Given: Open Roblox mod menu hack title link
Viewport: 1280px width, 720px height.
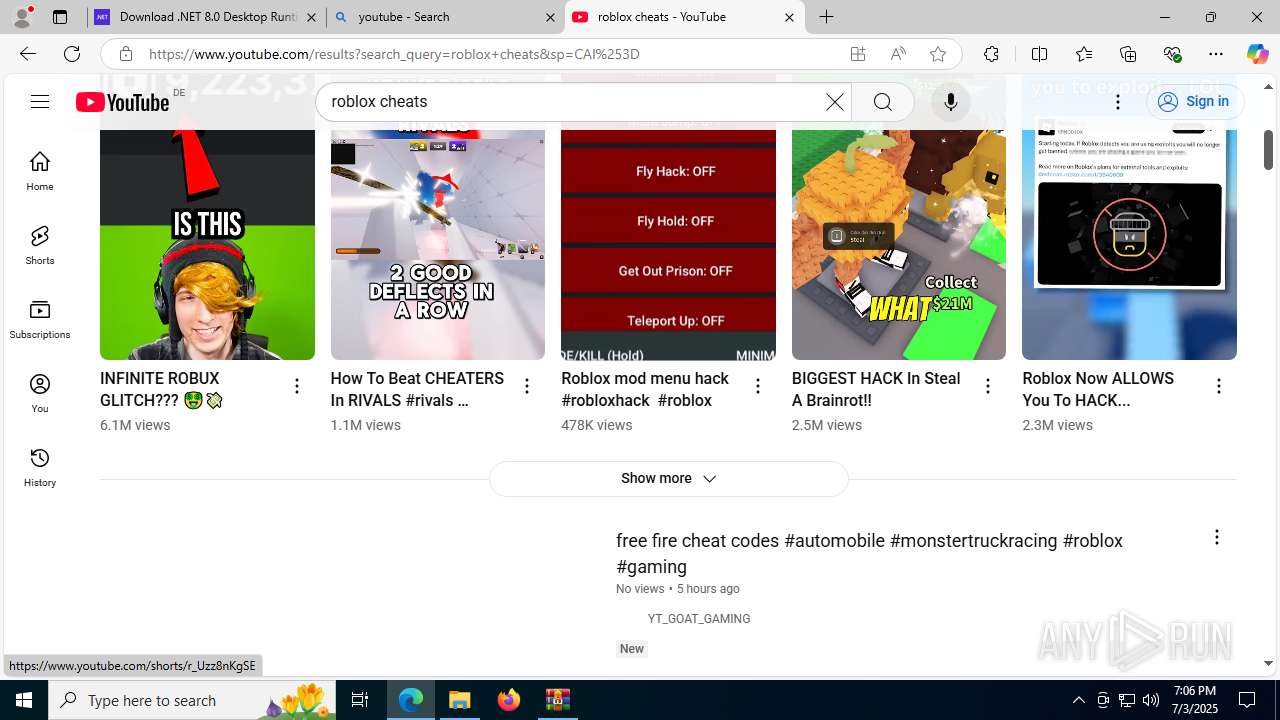Looking at the screenshot, I should 645,390.
